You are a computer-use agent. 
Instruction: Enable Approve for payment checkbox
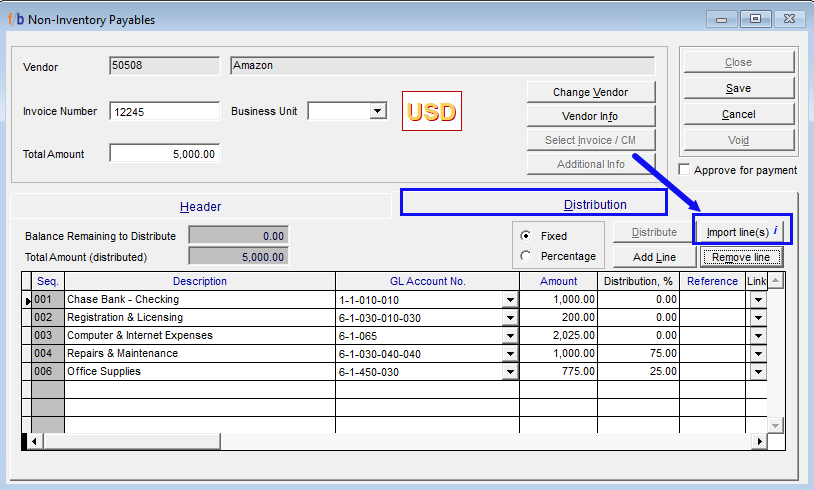(684, 170)
